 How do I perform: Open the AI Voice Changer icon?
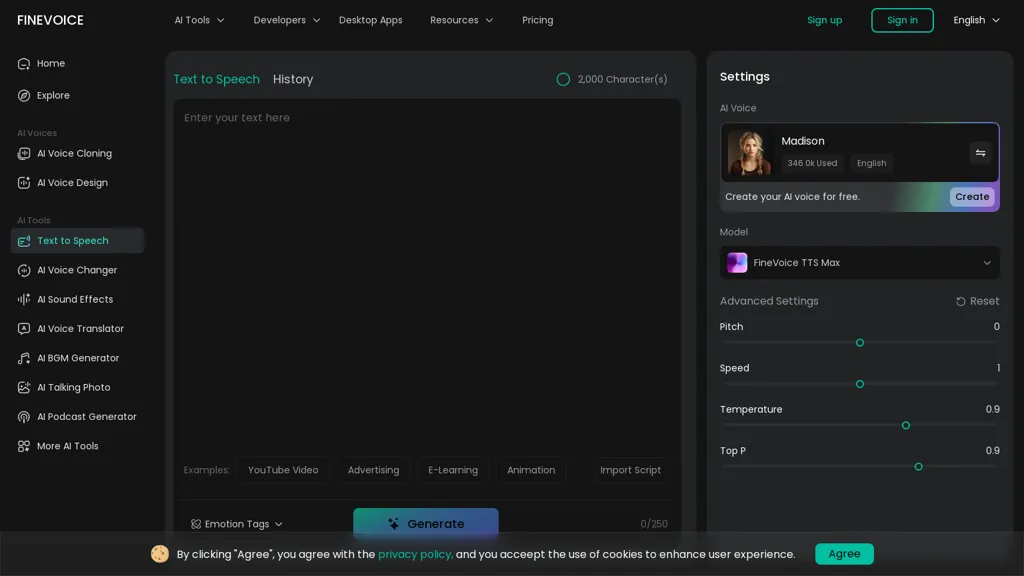coord(24,270)
